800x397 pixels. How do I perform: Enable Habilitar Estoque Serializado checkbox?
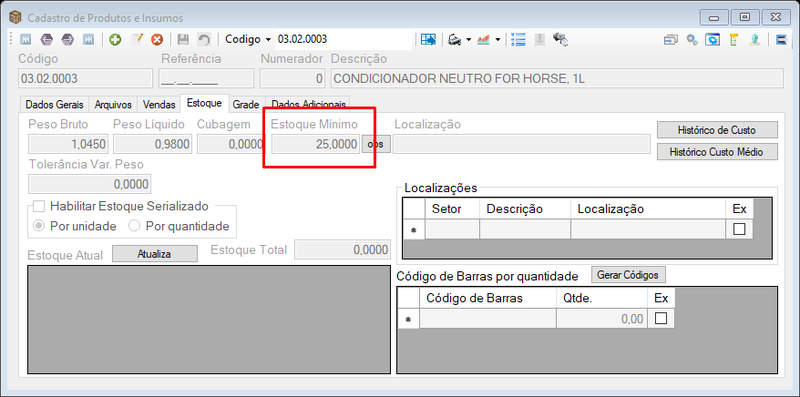click(39, 206)
